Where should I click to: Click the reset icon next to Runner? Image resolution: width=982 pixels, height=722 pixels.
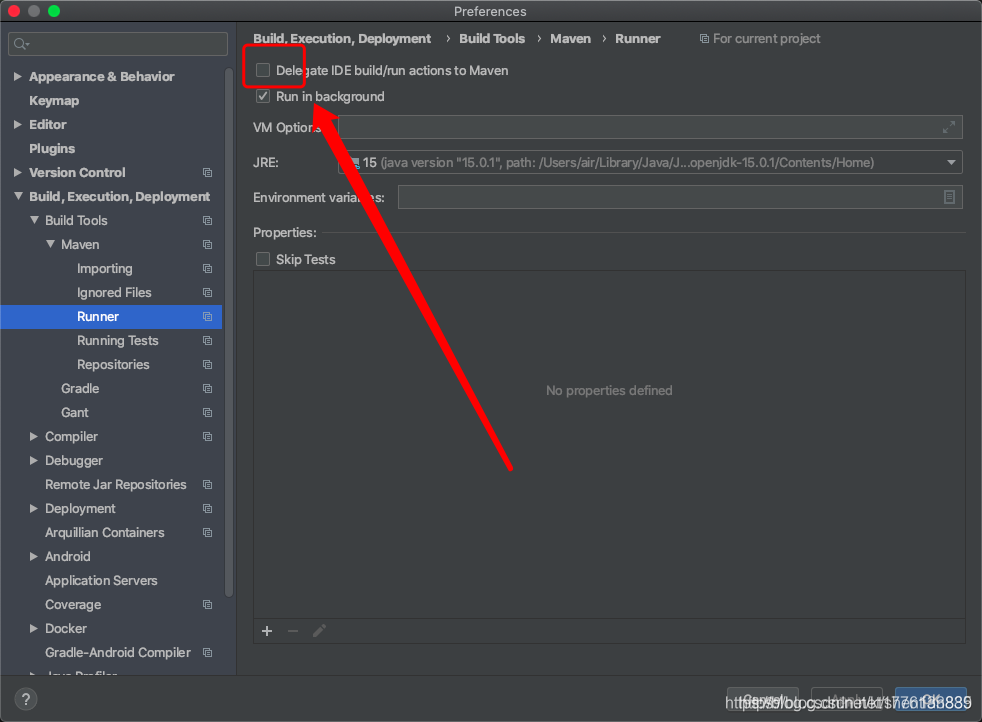207,316
